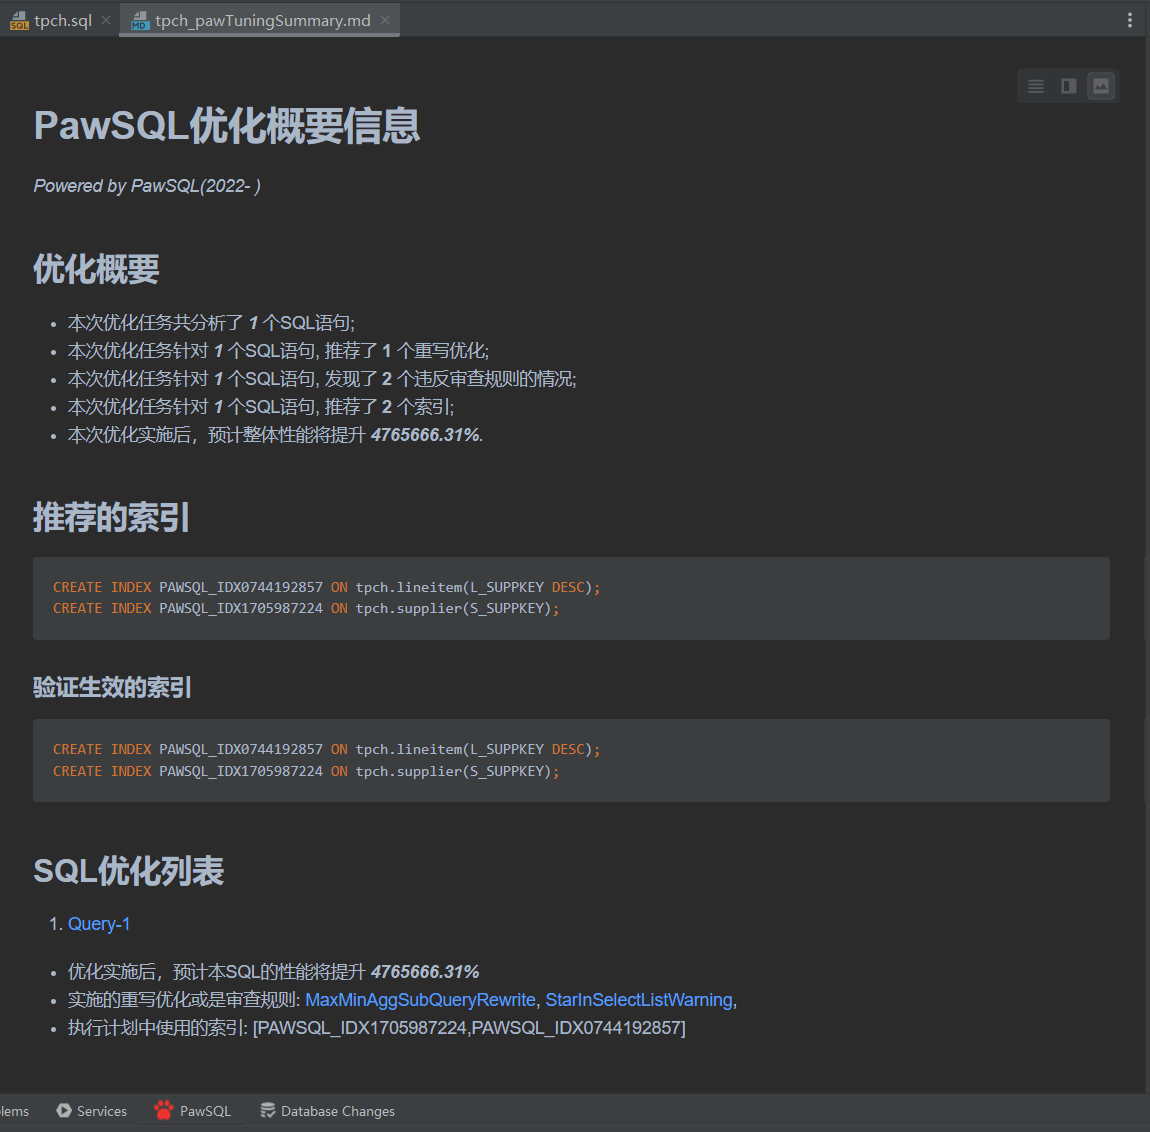Open the three-dot tab options menu

click(x=1130, y=20)
